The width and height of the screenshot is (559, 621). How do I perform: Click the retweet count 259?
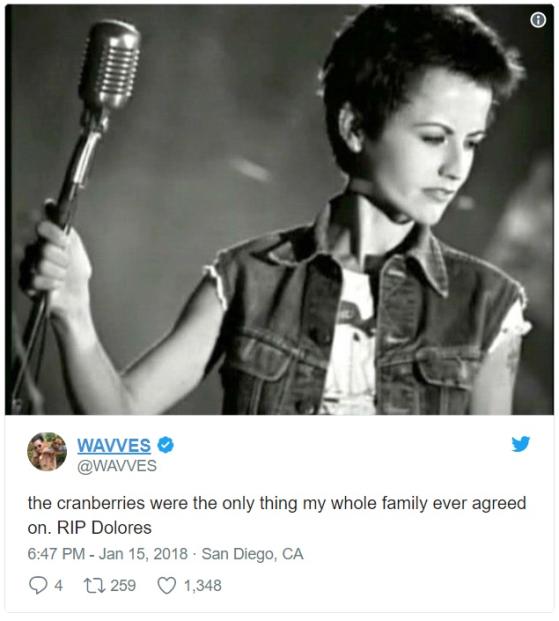click(x=123, y=585)
